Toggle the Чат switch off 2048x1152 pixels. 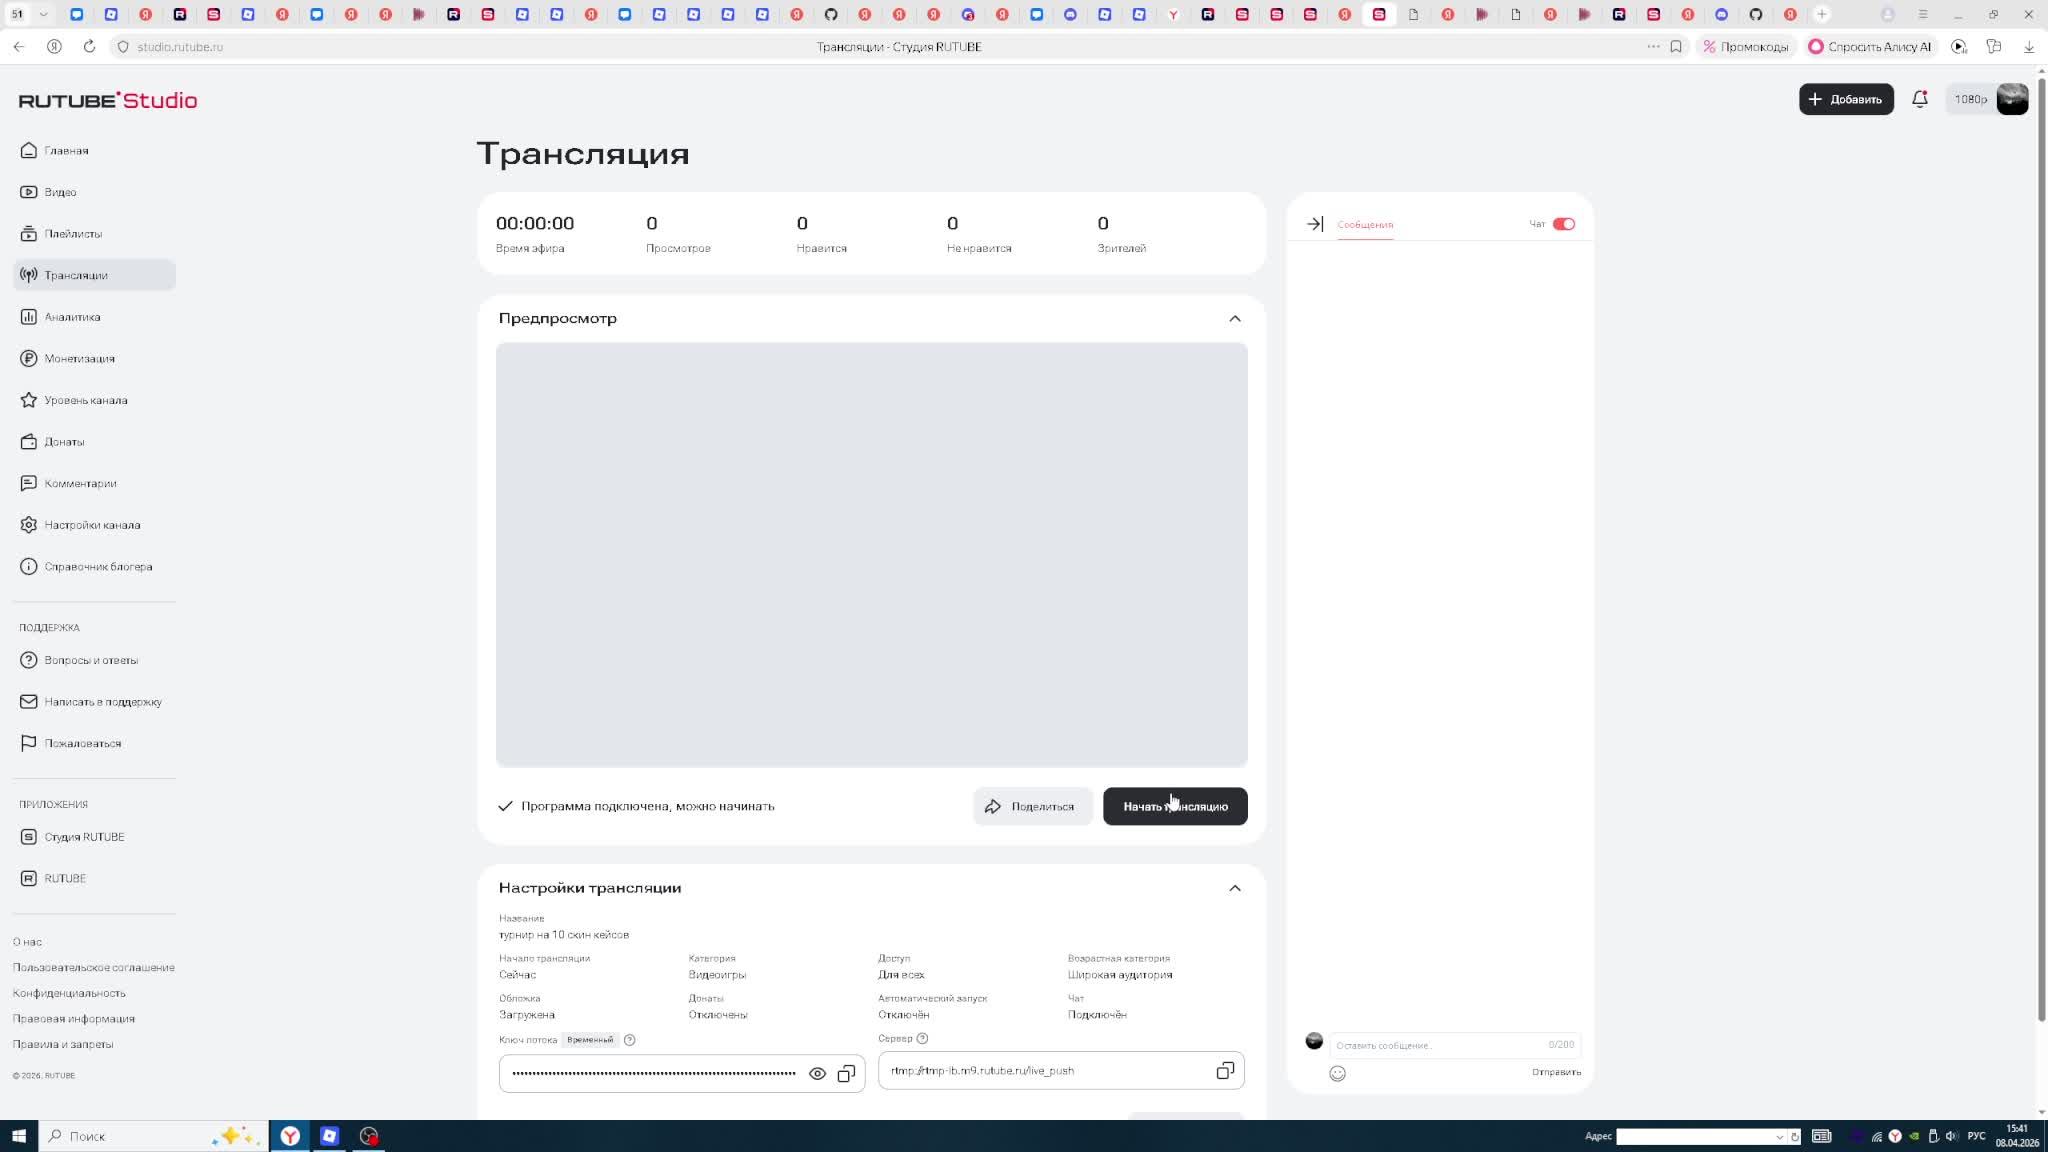click(x=1563, y=224)
